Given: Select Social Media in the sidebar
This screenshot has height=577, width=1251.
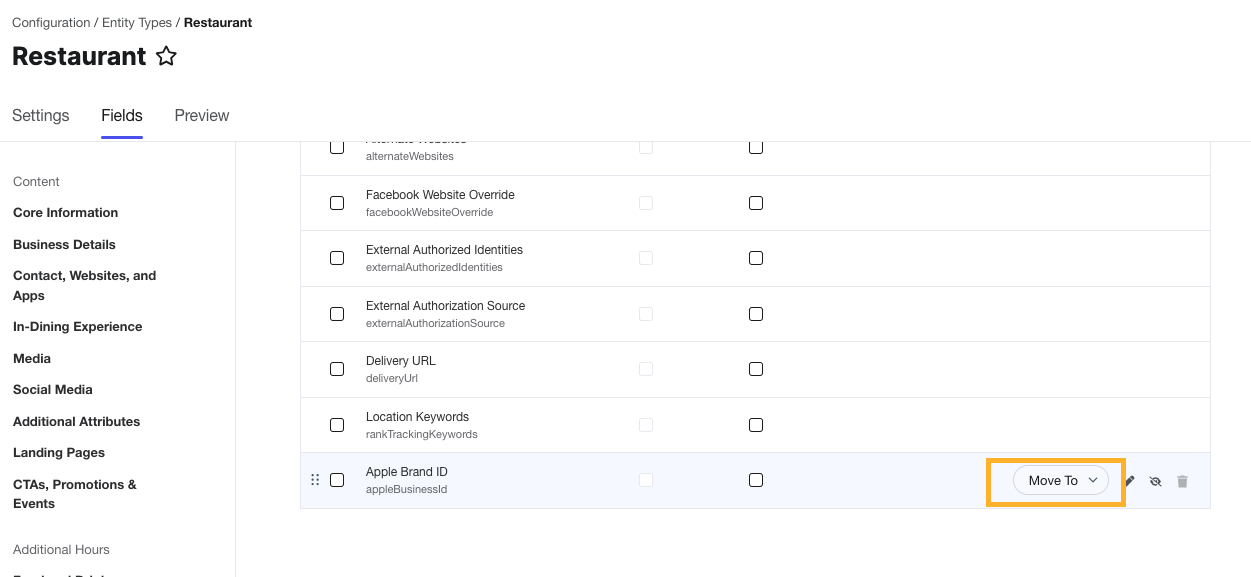Looking at the screenshot, I should (x=53, y=390).
